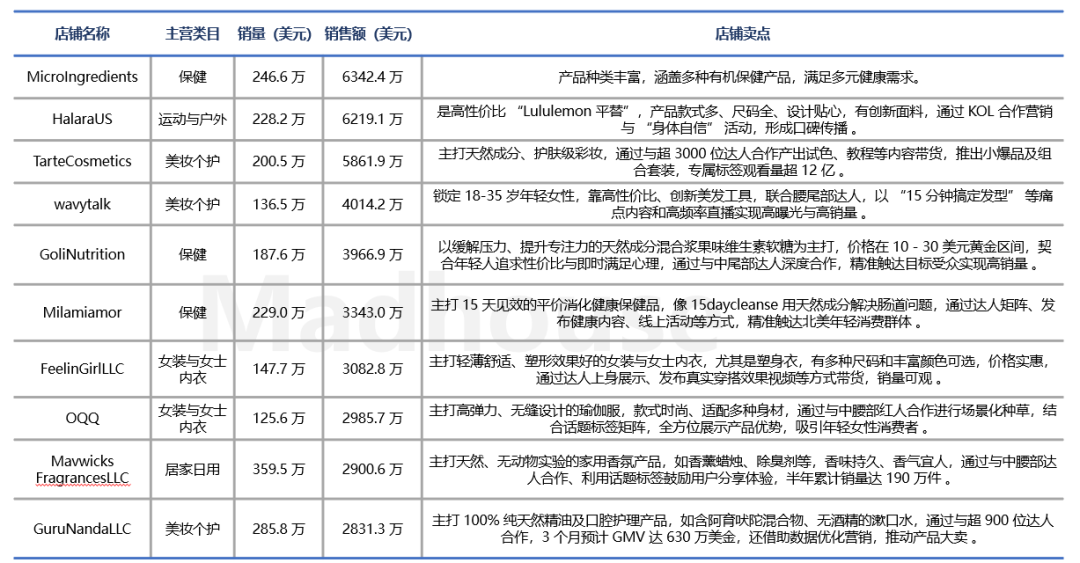Click the 136.5 万 sales volume cell
The image size is (1080, 563).
click(278, 204)
